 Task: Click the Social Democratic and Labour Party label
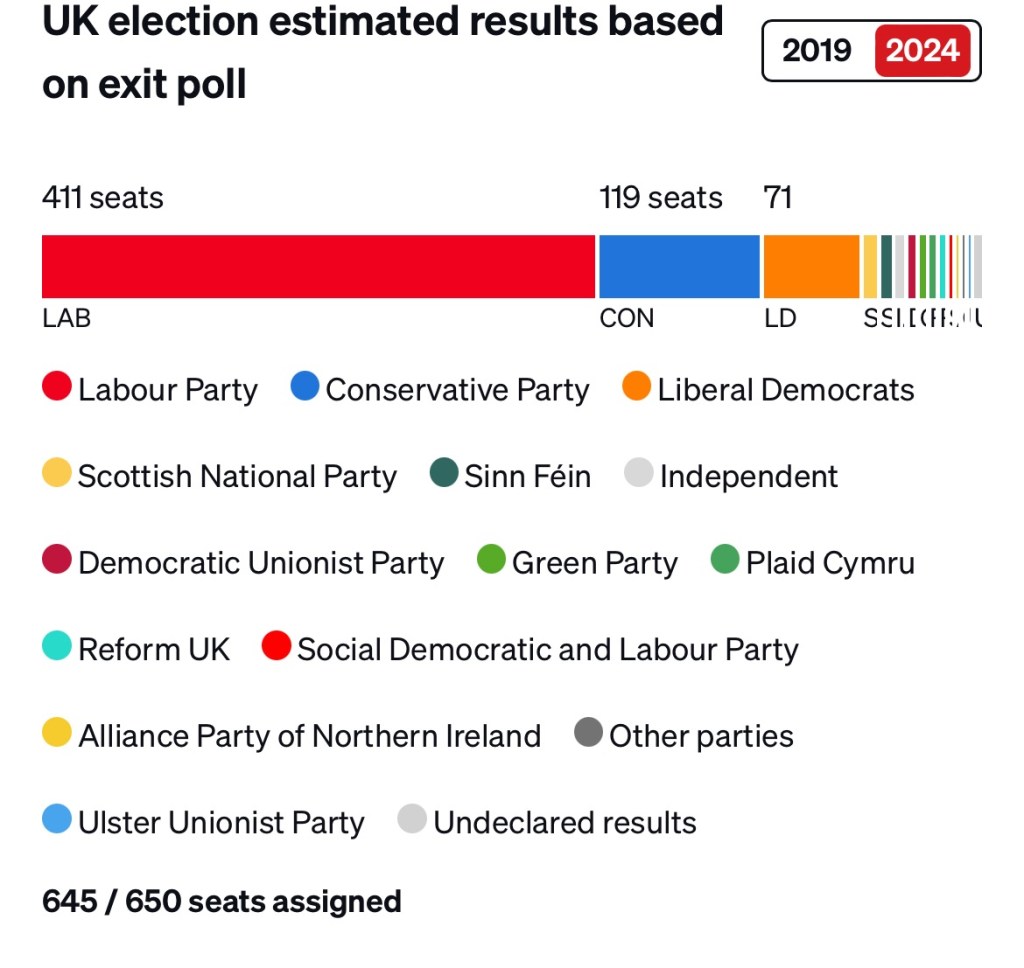(x=547, y=649)
